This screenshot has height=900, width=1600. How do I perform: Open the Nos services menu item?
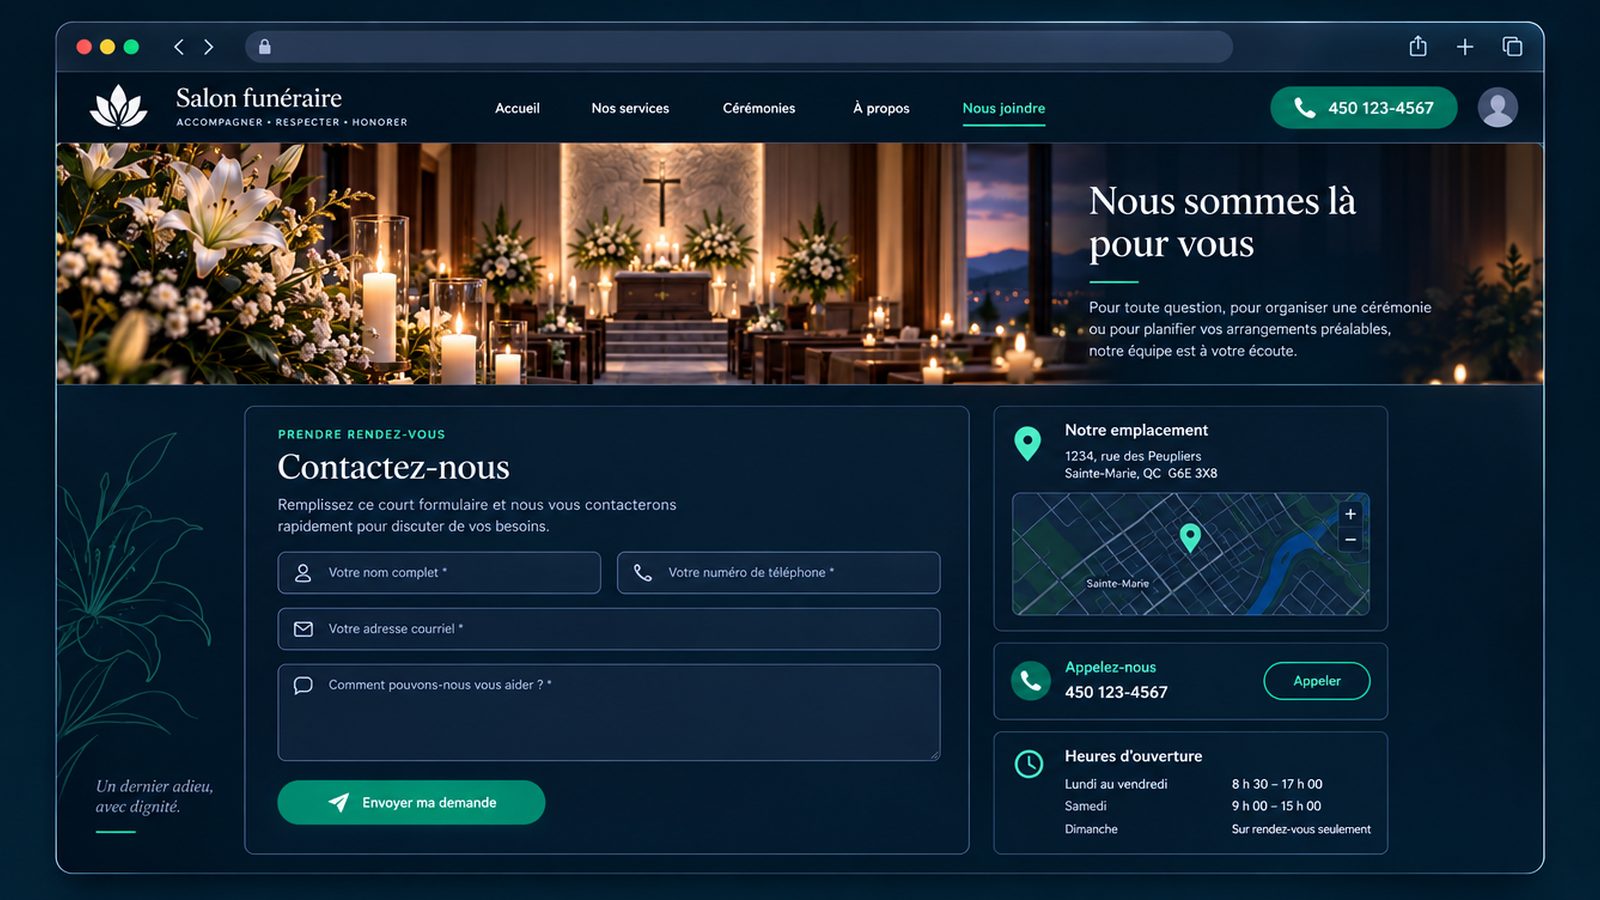(x=630, y=108)
